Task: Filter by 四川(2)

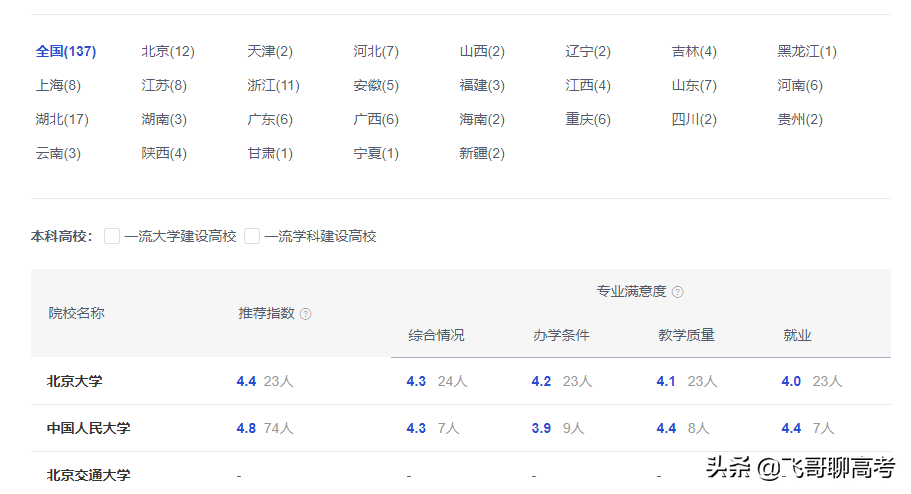Action: point(694,120)
